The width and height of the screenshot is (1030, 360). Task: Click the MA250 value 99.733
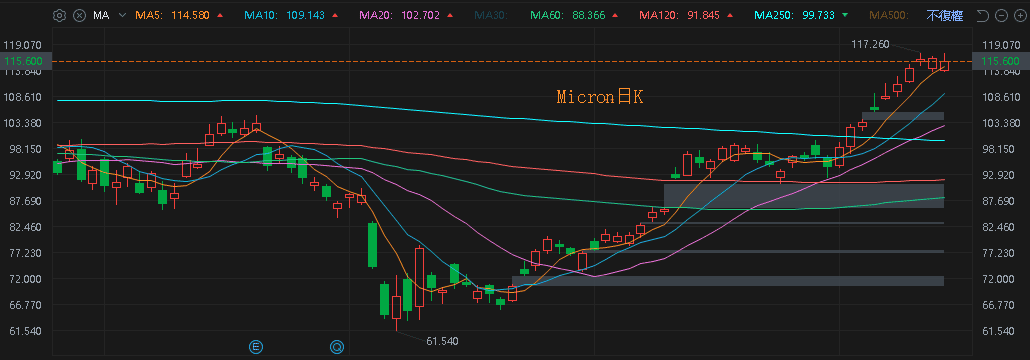817,15
